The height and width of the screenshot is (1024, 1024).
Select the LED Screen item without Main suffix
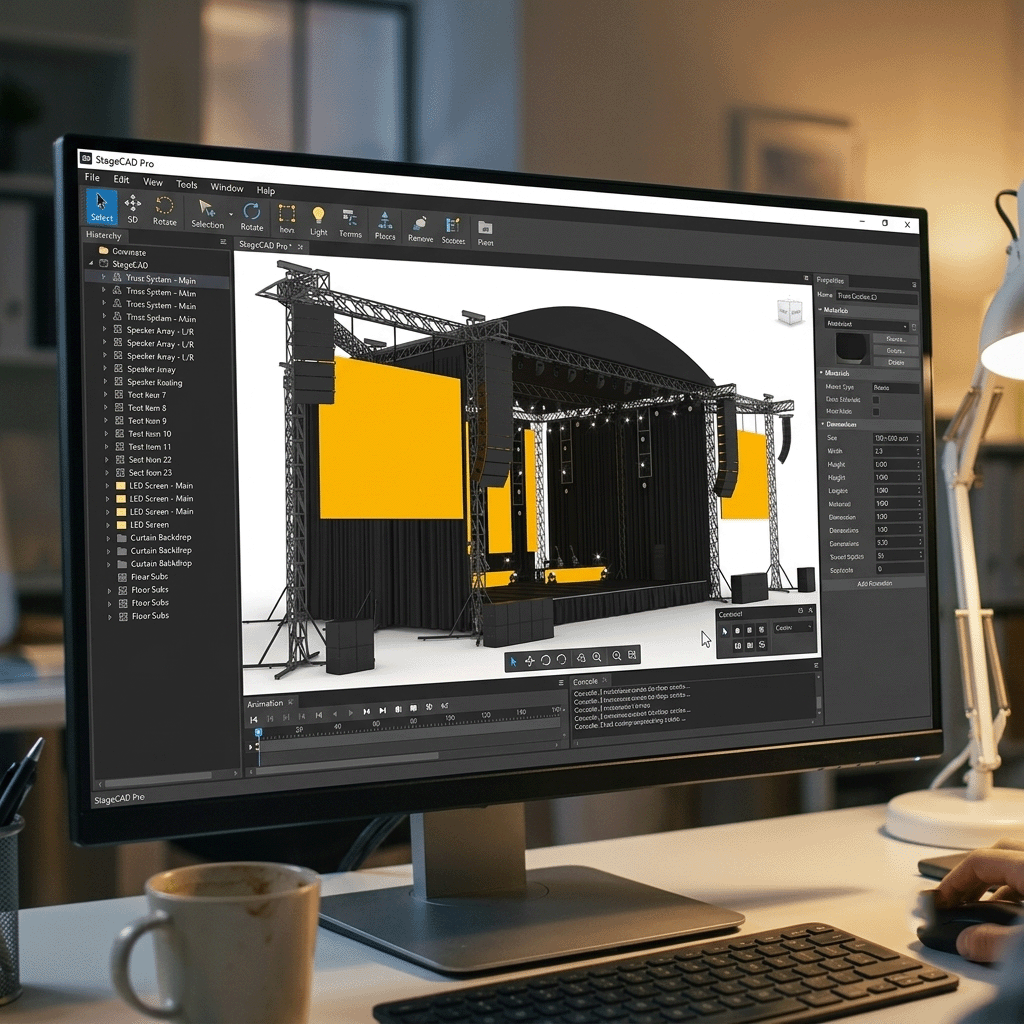[x=142, y=524]
